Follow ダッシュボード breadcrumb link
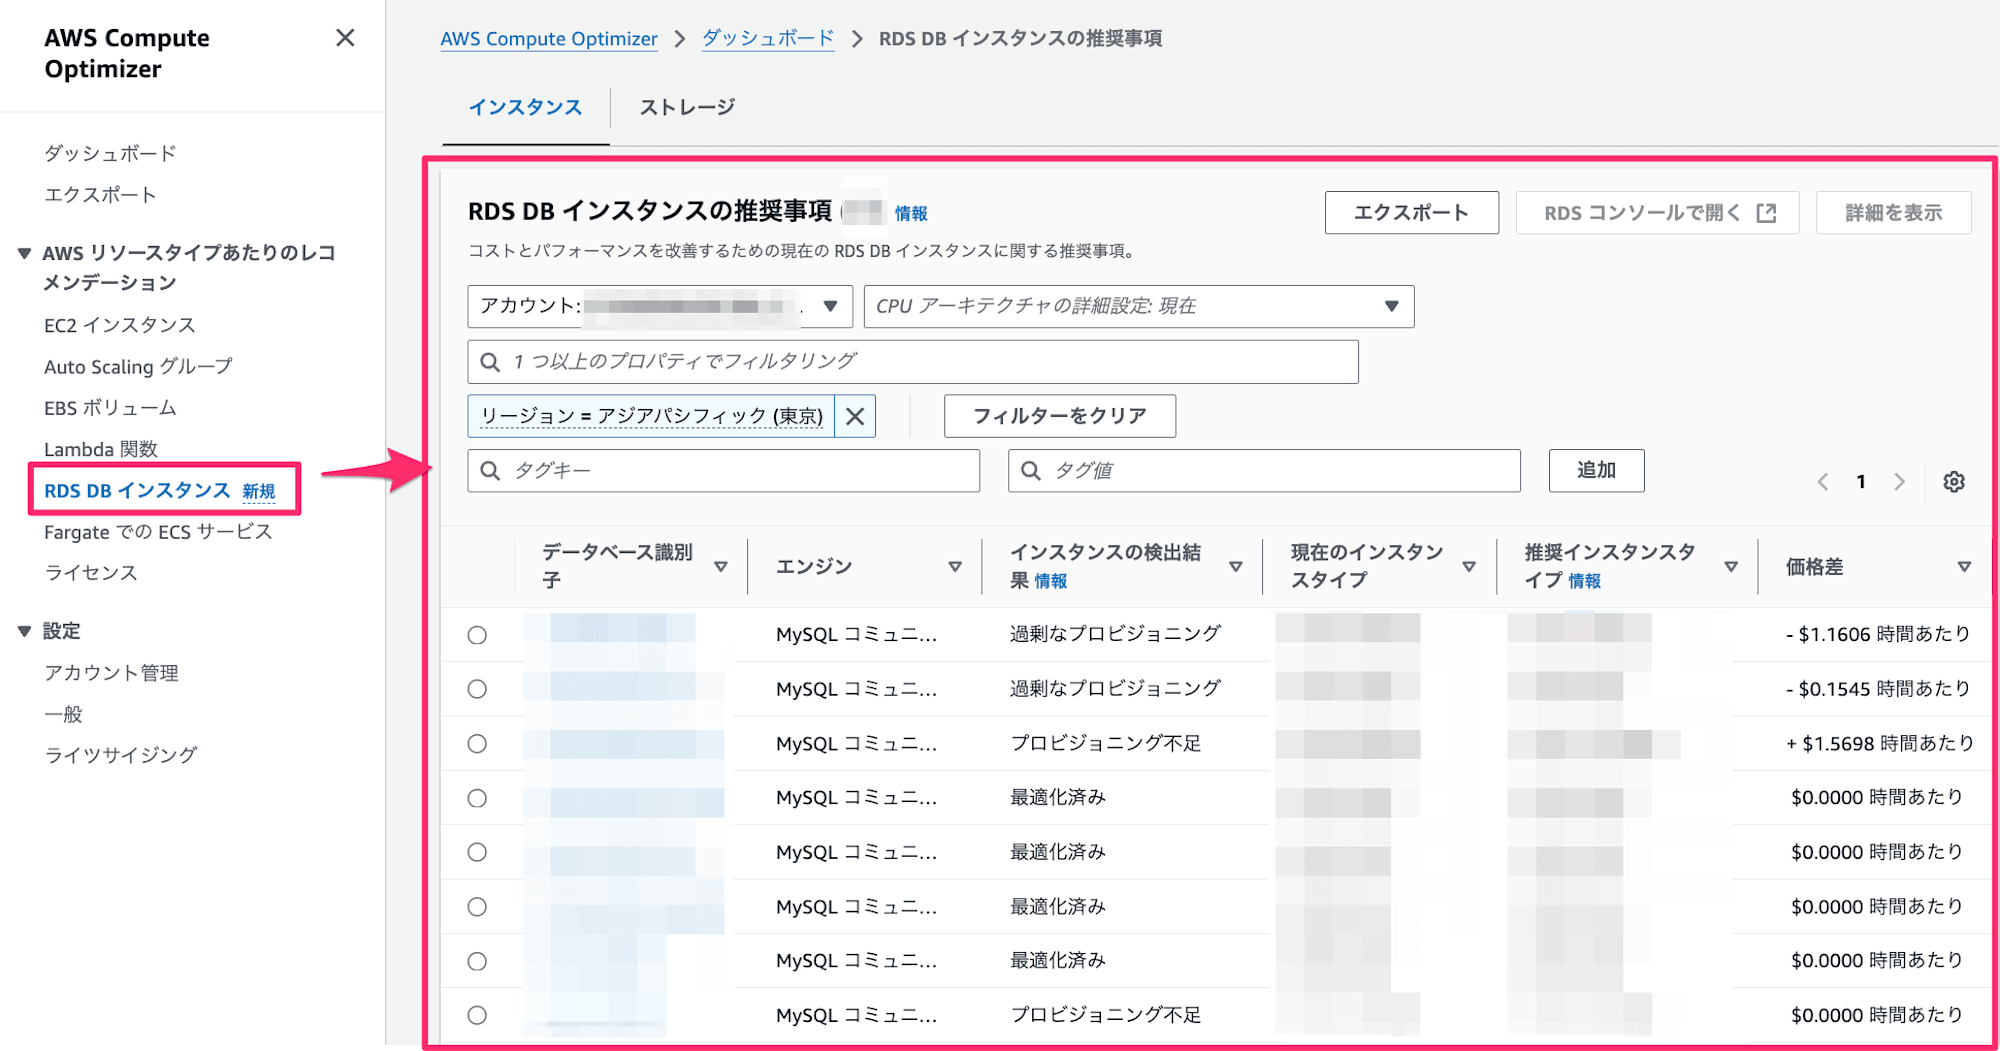Viewport: 2000px width, 1051px height. click(768, 39)
